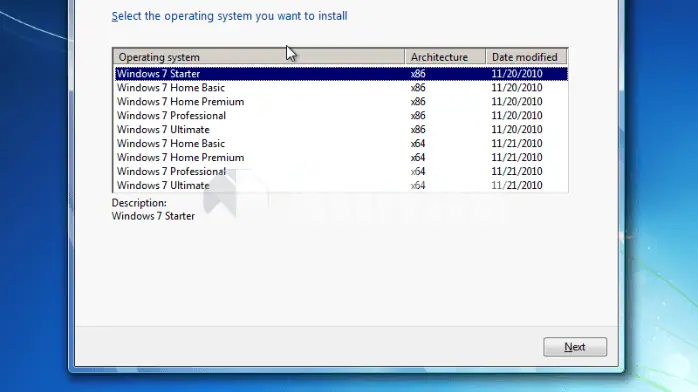Select Windows 7 Professional x64 row
The width and height of the screenshot is (698, 392).
click(x=341, y=171)
